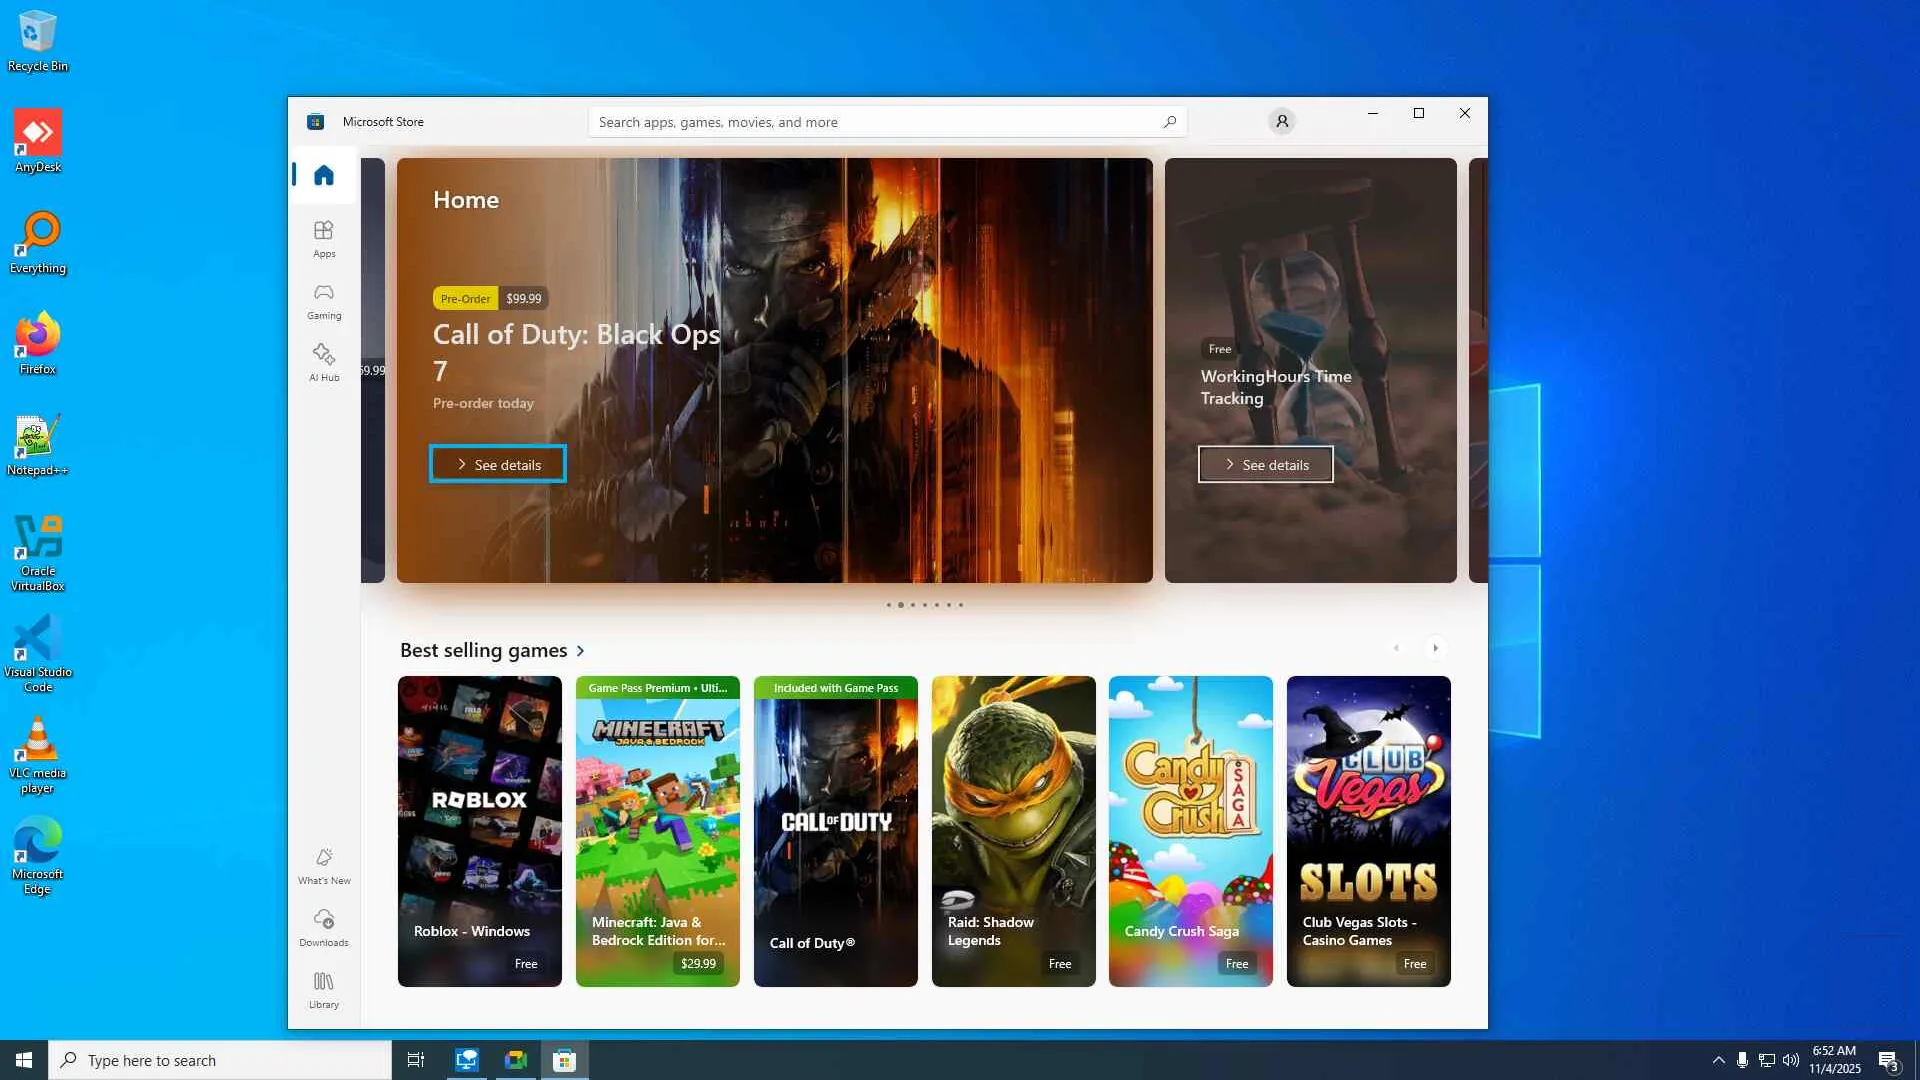Expand Best selling games chevron

coord(580,651)
